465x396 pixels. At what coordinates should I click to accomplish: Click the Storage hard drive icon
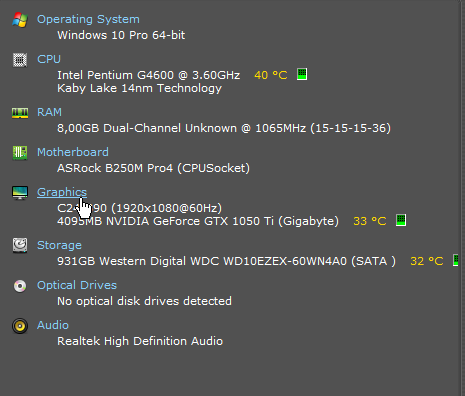tap(20, 245)
